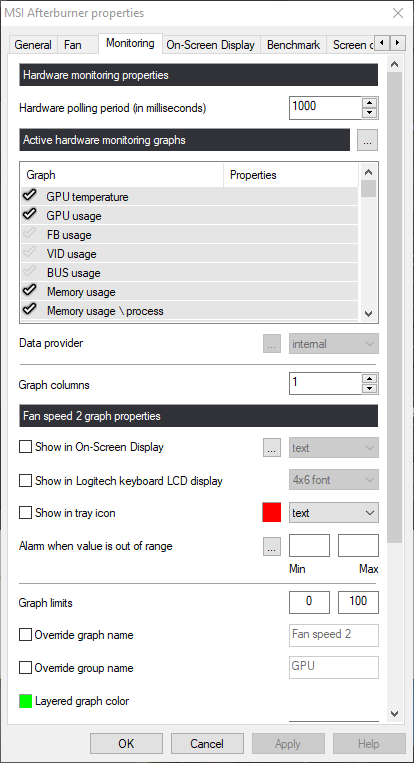The image size is (414, 763).
Task: Open Active hardware monitoring graphs options button
Action: tap(367, 141)
